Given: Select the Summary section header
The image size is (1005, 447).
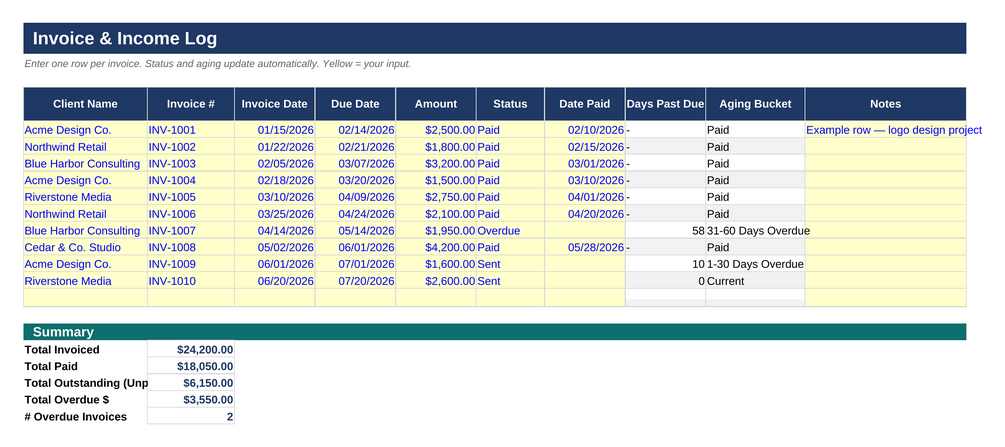Looking at the screenshot, I should (x=495, y=332).
